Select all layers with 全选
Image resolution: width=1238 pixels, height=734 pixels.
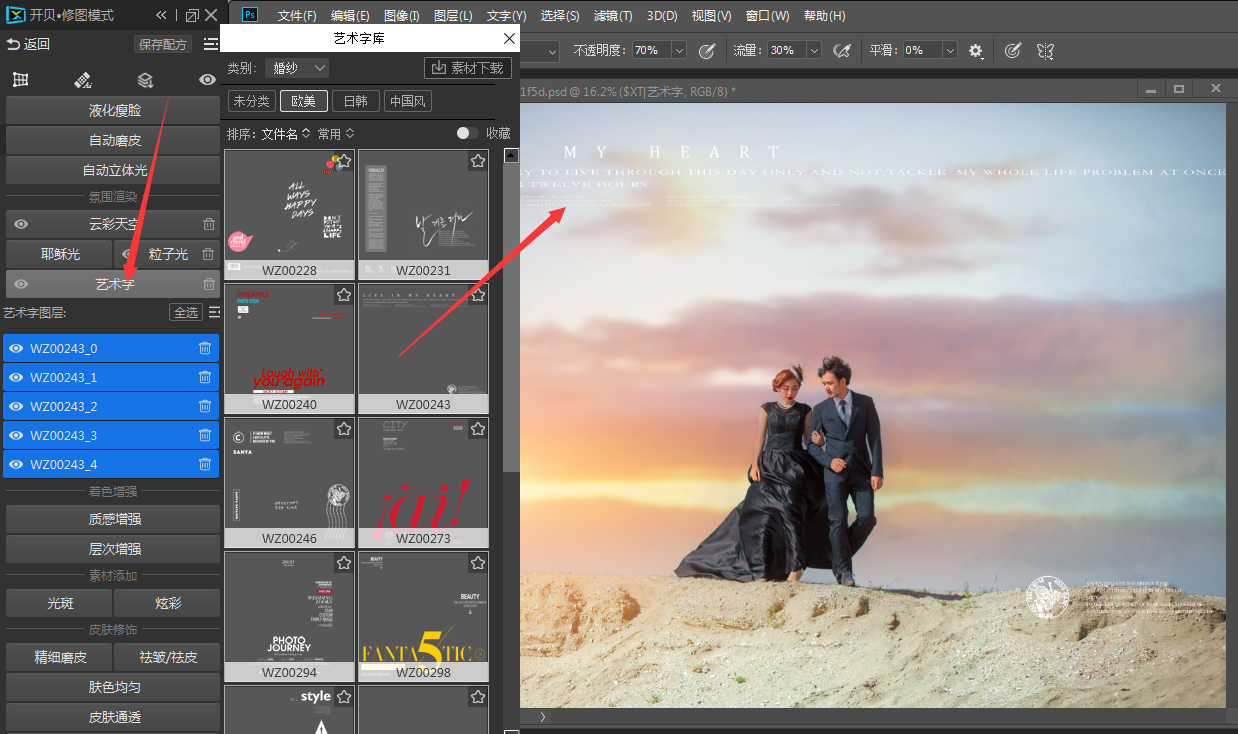click(185, 312)
